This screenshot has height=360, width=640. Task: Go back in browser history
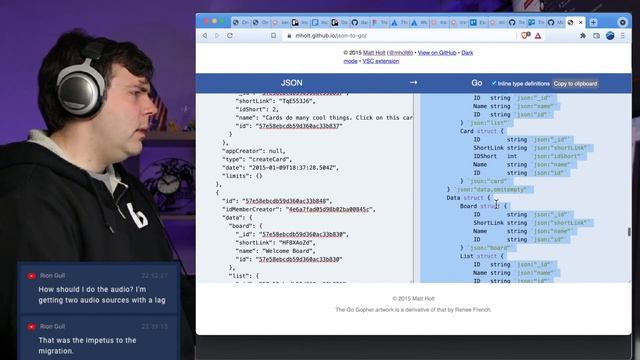[x=205, y=36]
